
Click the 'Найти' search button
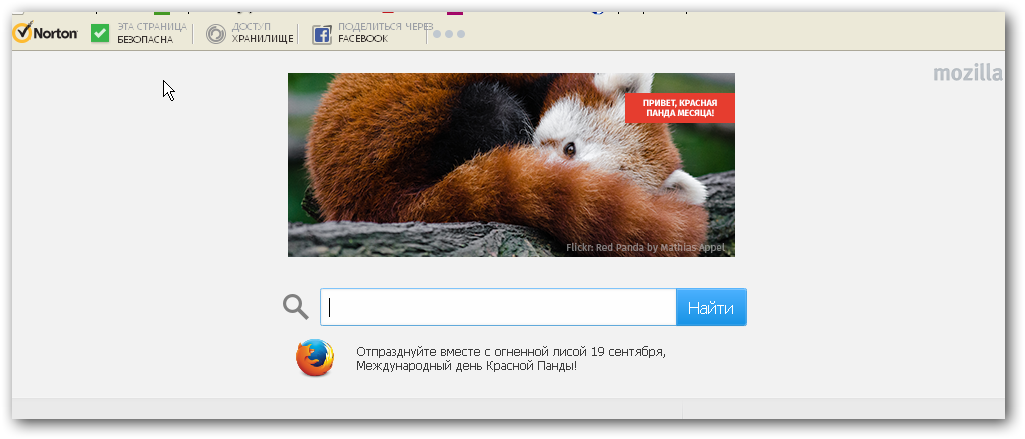pos(711,307)
